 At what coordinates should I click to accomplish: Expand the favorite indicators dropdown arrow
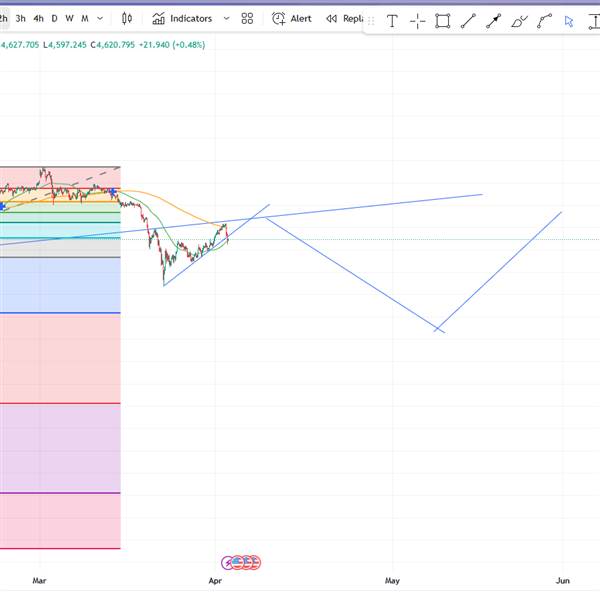click(x=227, y=18)
